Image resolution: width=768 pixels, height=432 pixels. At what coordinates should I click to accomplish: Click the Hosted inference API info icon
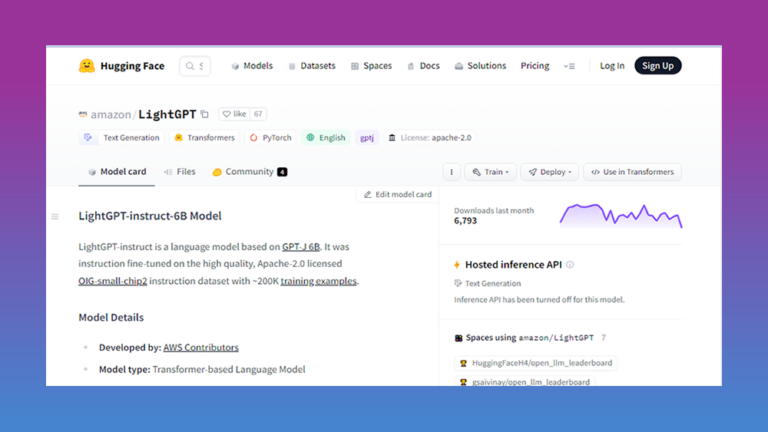click(570, 264)
